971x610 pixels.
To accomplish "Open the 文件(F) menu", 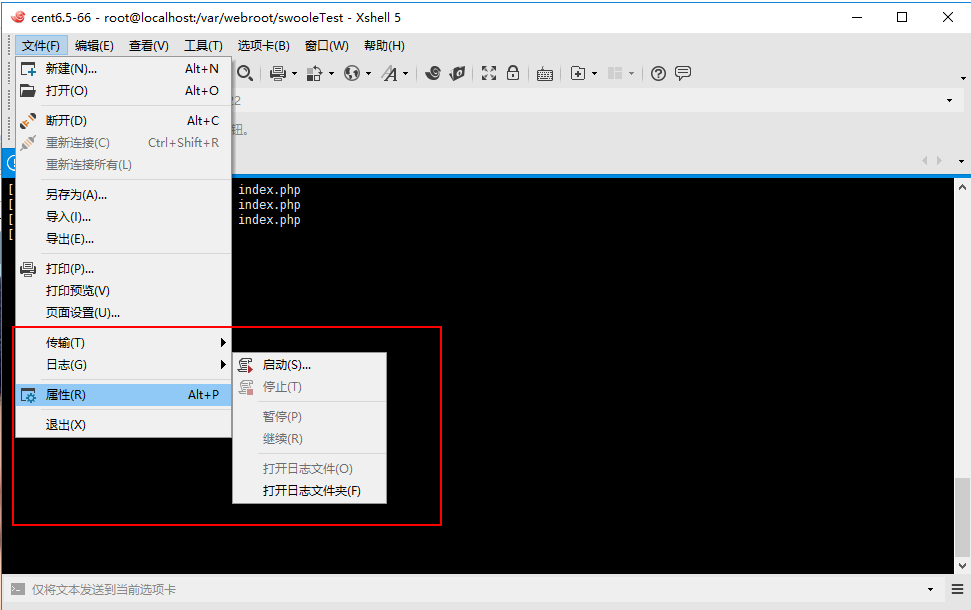I will click(41, 46).
